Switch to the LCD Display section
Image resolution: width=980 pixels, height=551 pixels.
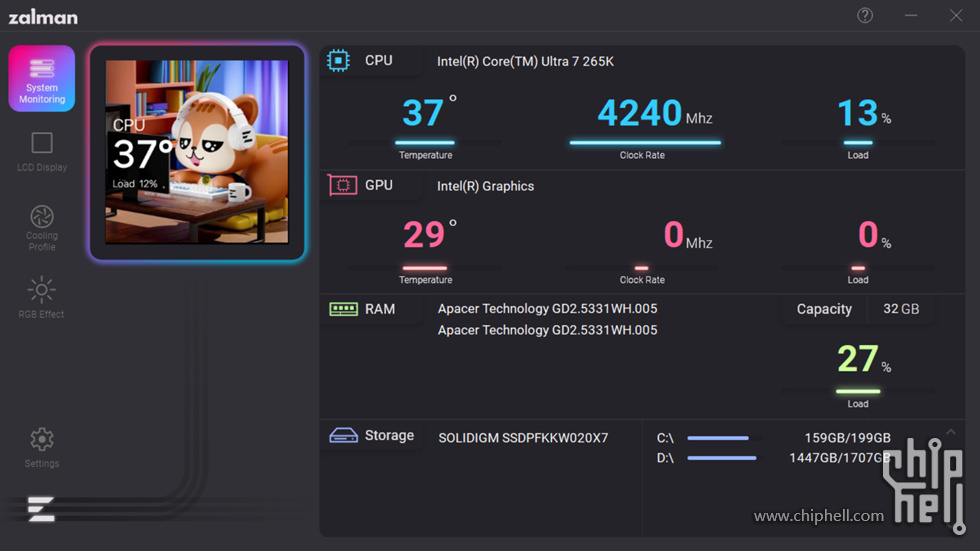coord(42,152)
